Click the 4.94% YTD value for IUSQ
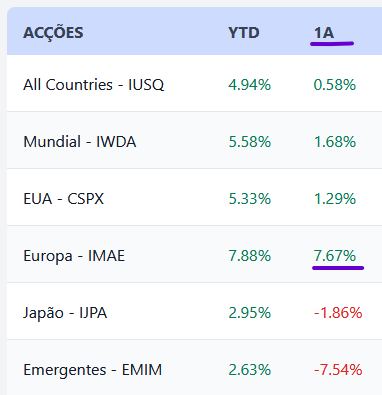 (250, 85)
